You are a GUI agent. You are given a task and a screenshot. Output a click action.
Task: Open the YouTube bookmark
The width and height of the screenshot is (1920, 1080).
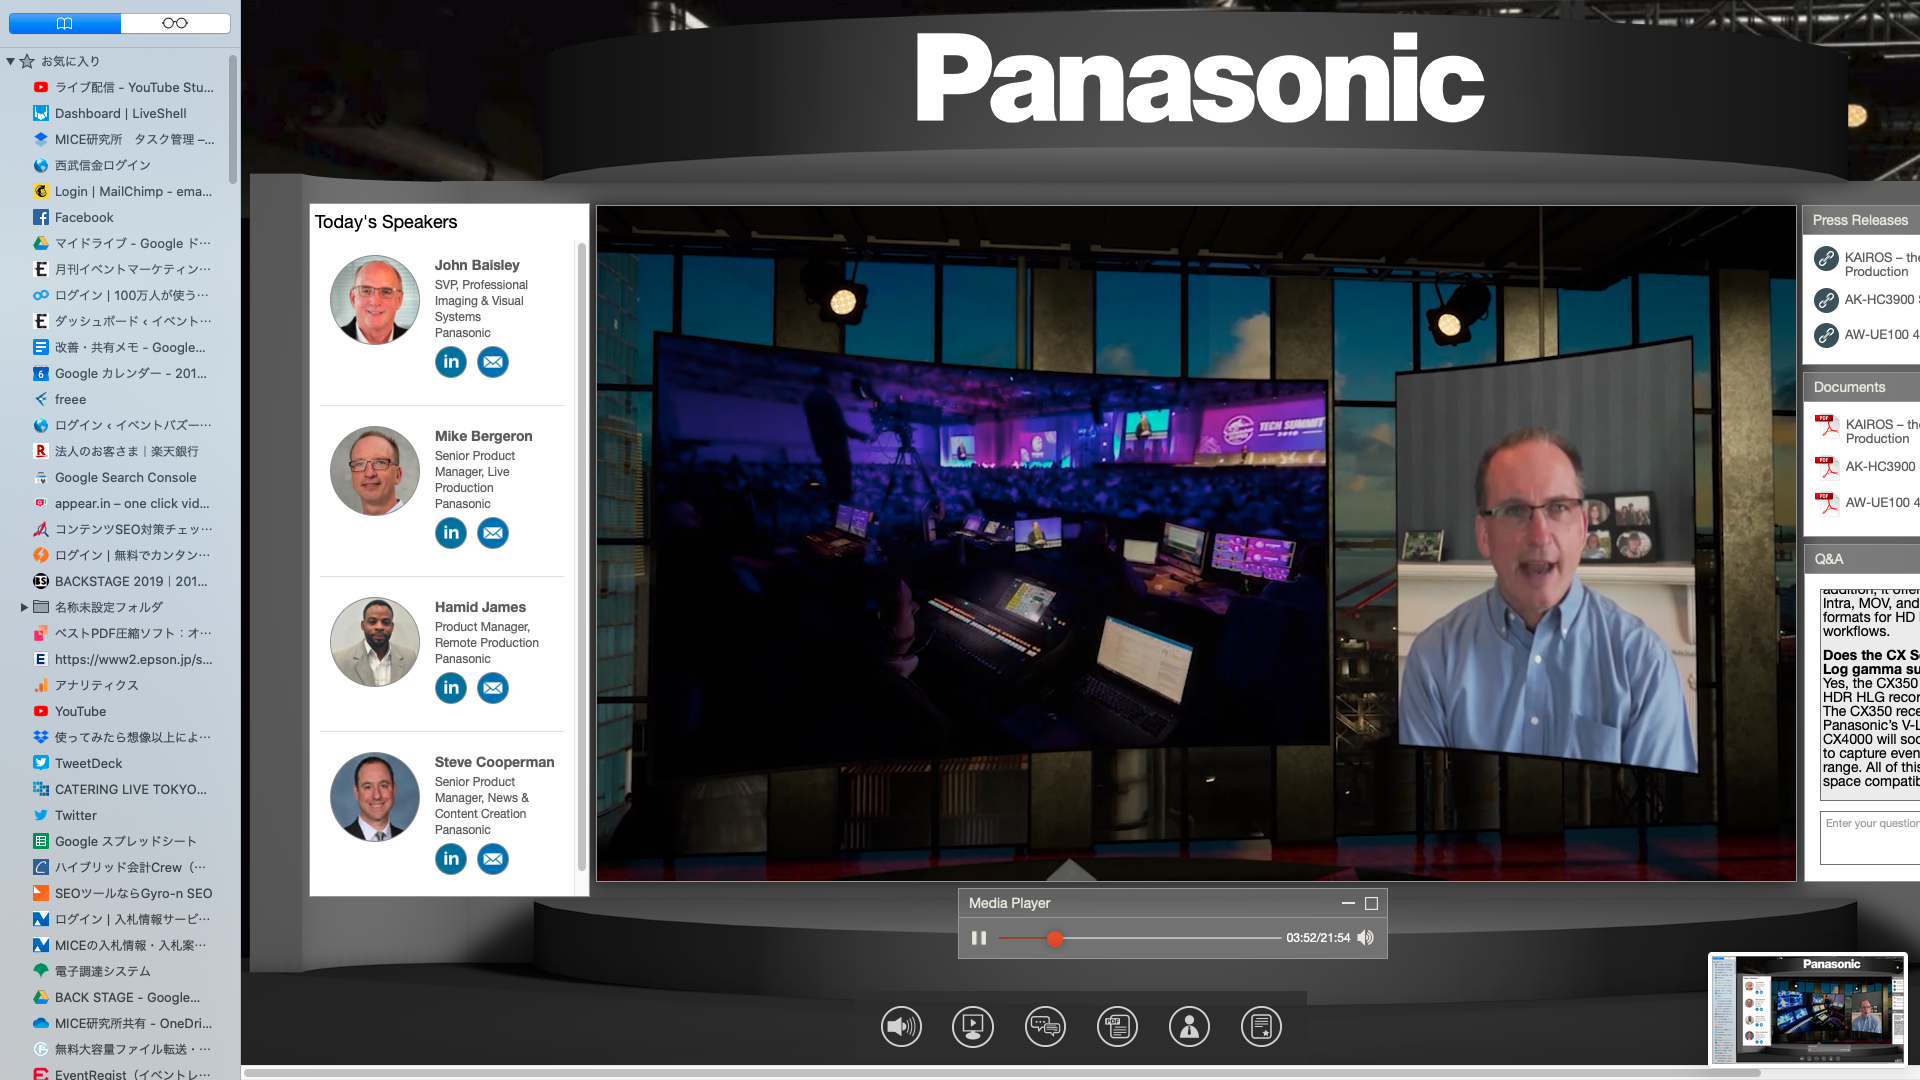(x=69, y=712)
